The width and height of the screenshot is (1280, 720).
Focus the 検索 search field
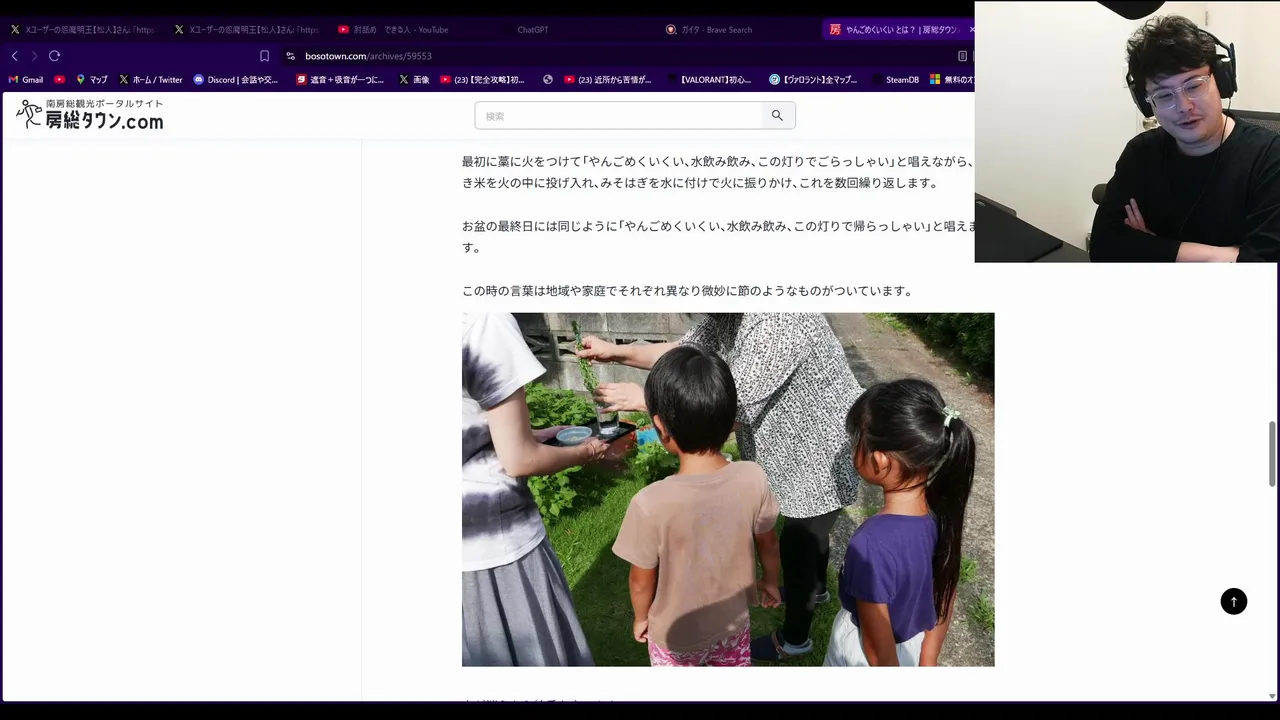[618, 116]
